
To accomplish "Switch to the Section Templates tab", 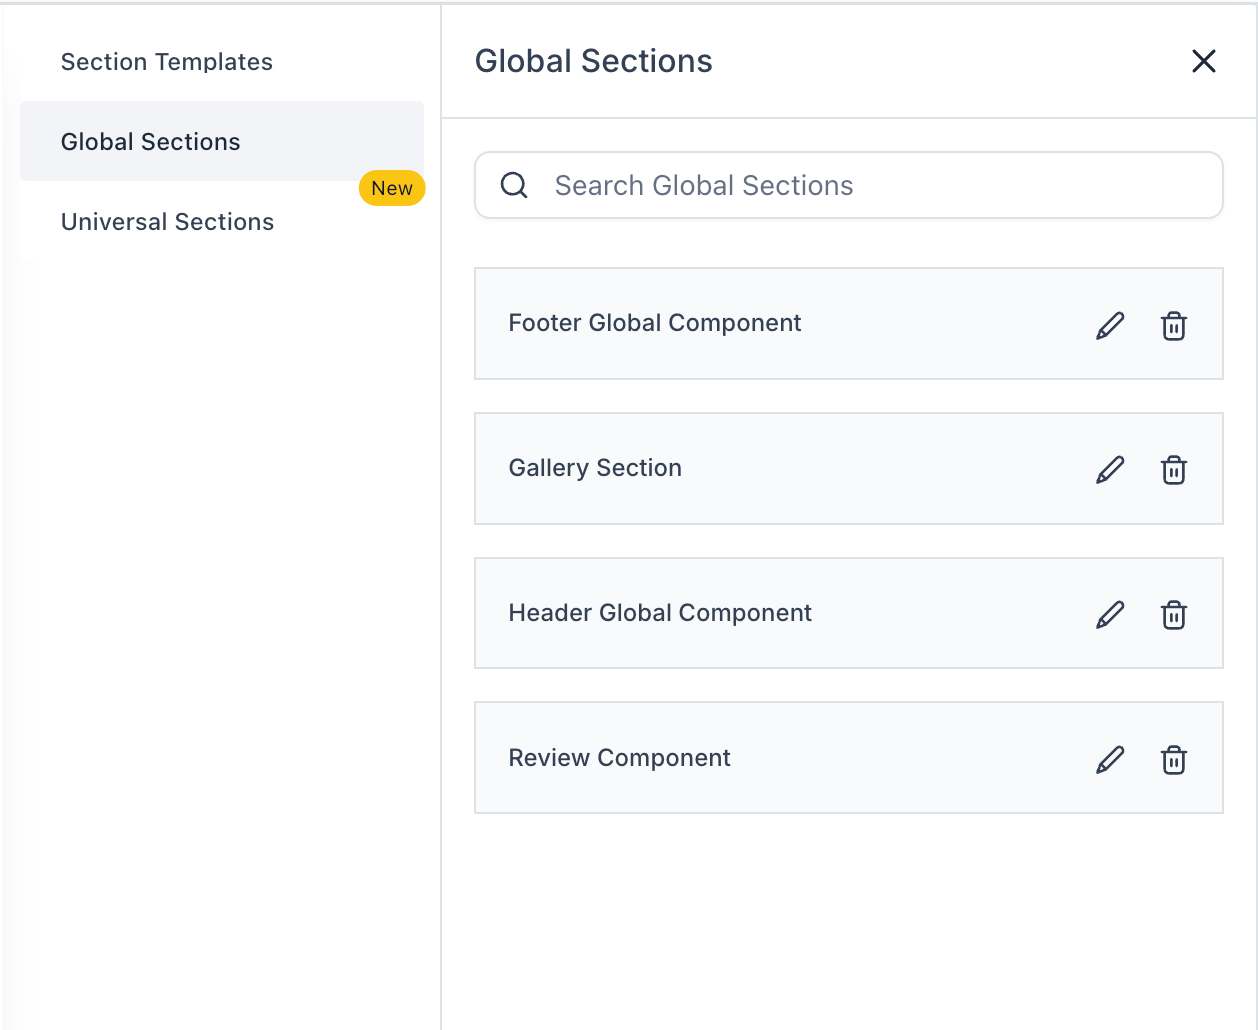I will [167, 62].
